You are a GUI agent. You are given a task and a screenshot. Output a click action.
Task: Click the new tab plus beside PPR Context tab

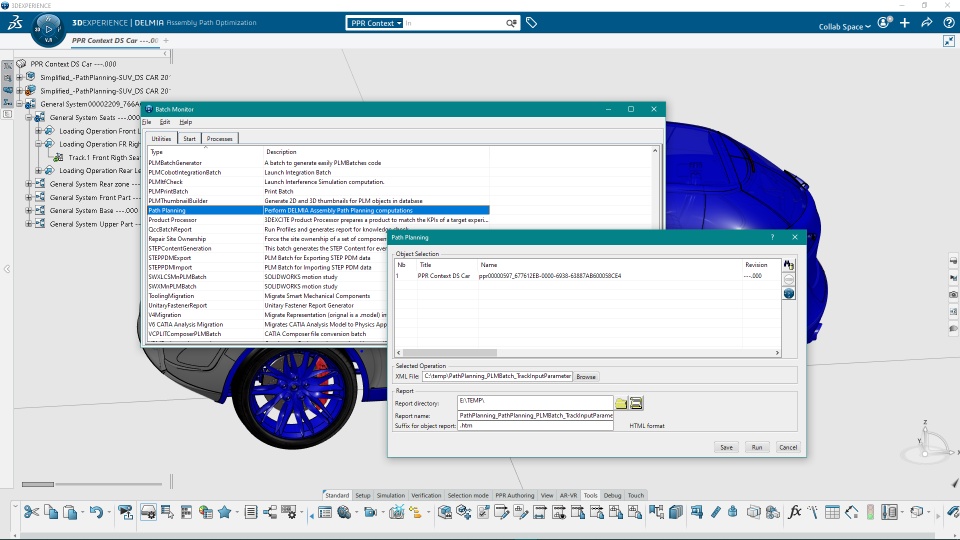tap(166, 41)
